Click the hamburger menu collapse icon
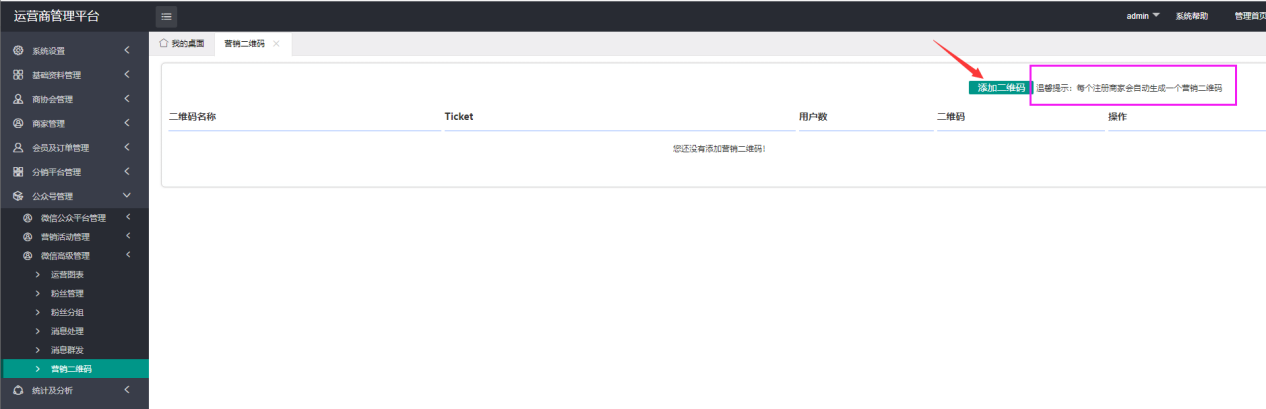1266x409 pixels. point(166,16)
